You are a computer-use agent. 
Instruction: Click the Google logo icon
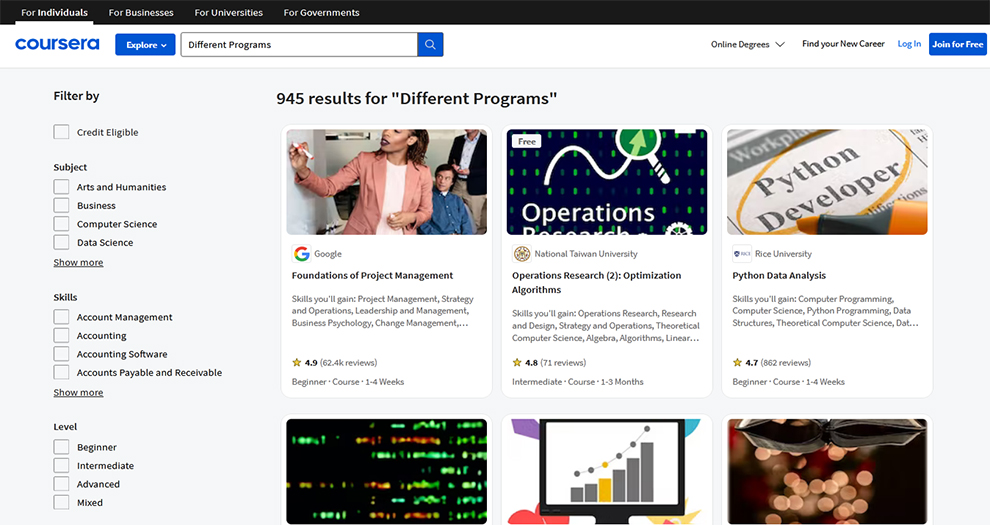pyautogui.click(x=301, y=254)
